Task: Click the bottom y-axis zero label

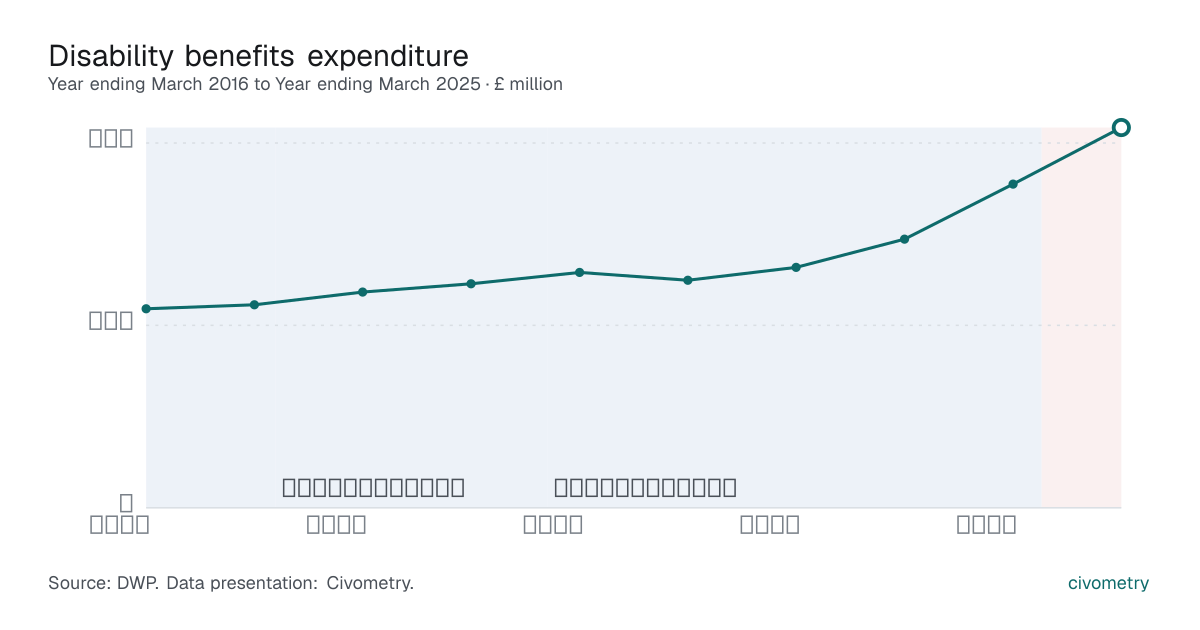Action: click(x=127, y=502)
